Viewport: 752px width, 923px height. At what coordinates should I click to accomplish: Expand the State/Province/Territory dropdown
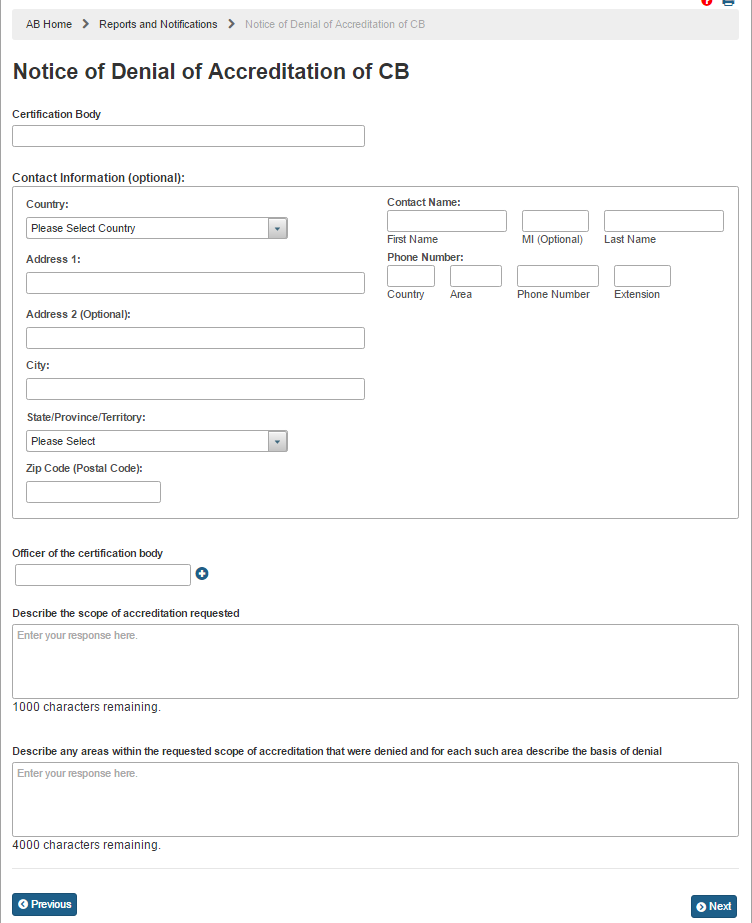278,441
